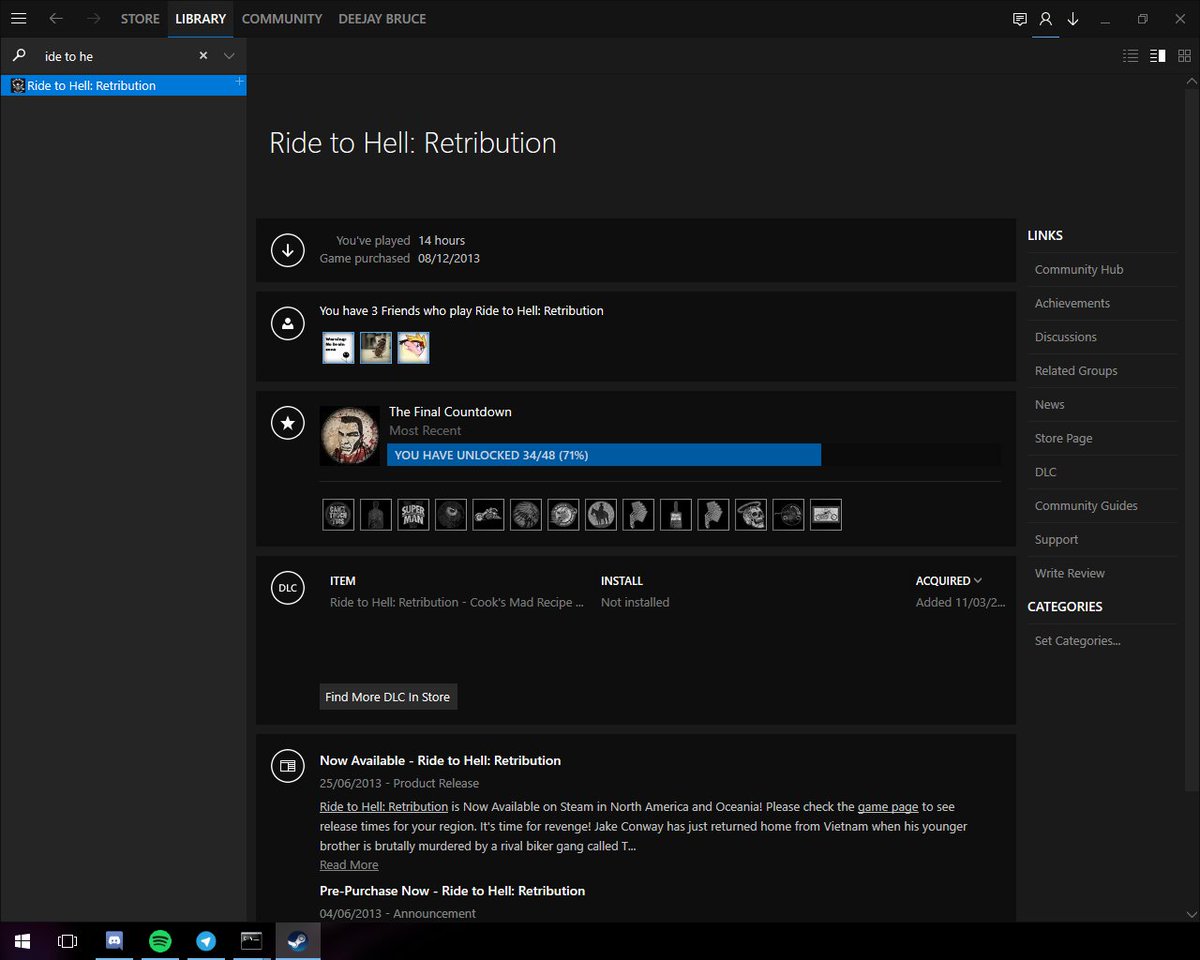Switch to list view
Viewport: 1200px width, 960px height.
[1131, 56]
